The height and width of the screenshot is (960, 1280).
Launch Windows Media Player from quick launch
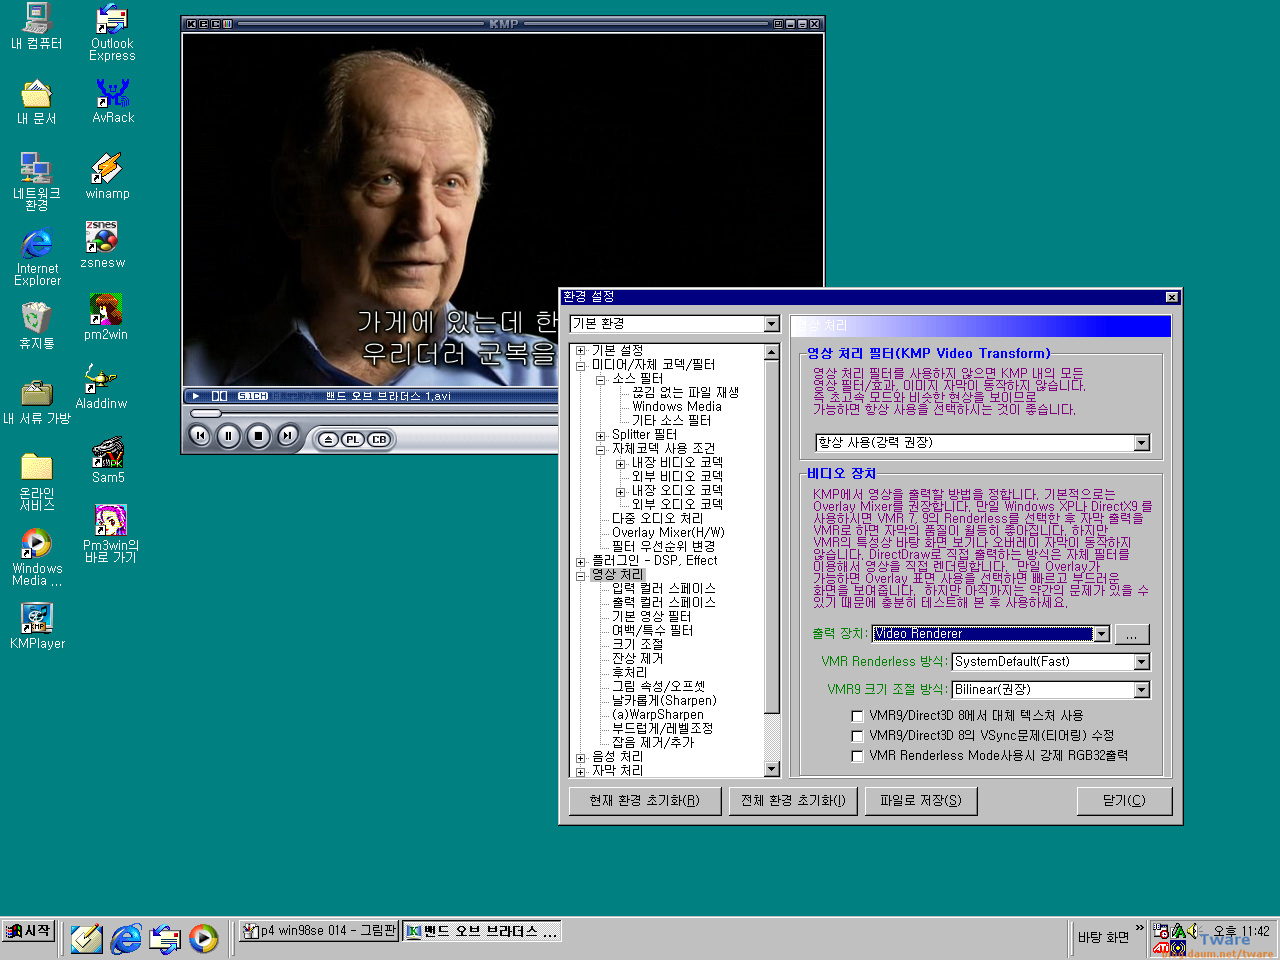point(203,938)
